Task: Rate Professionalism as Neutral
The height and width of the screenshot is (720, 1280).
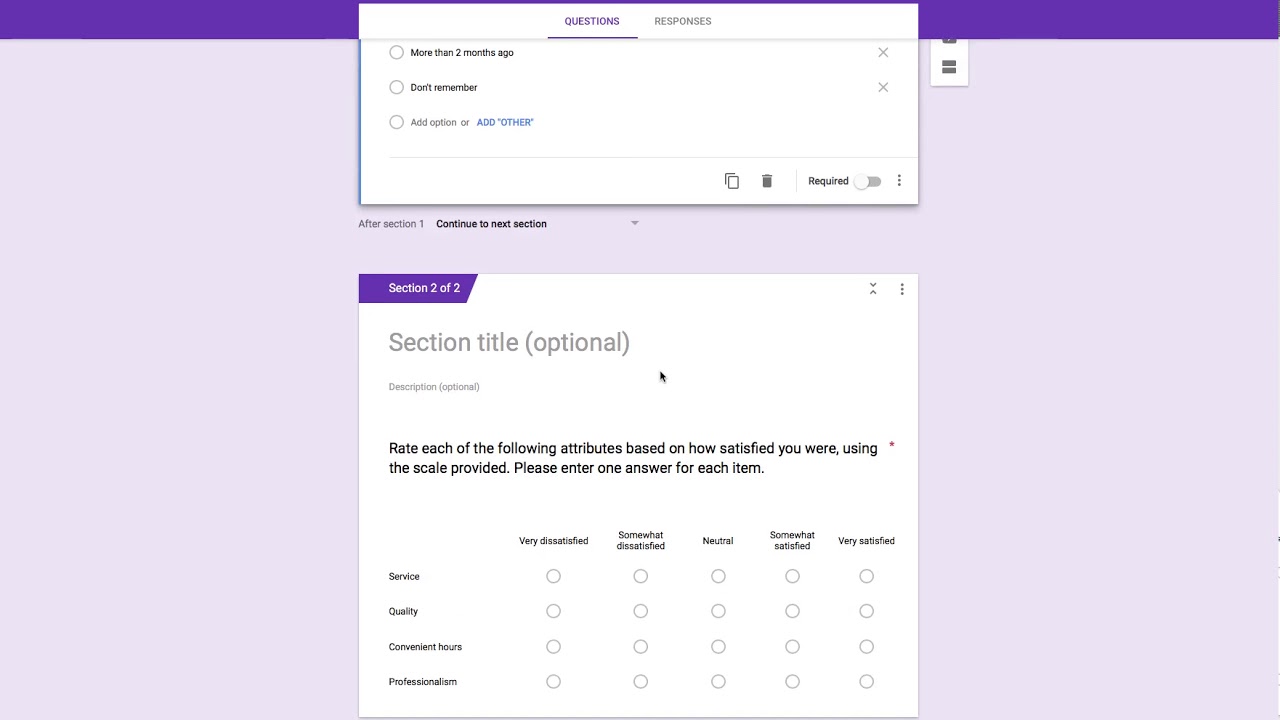Action: pyautogui.click(x=718, y=682)
